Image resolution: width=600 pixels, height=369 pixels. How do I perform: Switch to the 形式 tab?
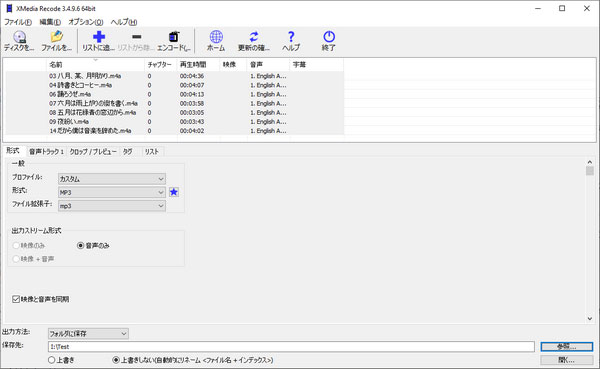(13, 151)
